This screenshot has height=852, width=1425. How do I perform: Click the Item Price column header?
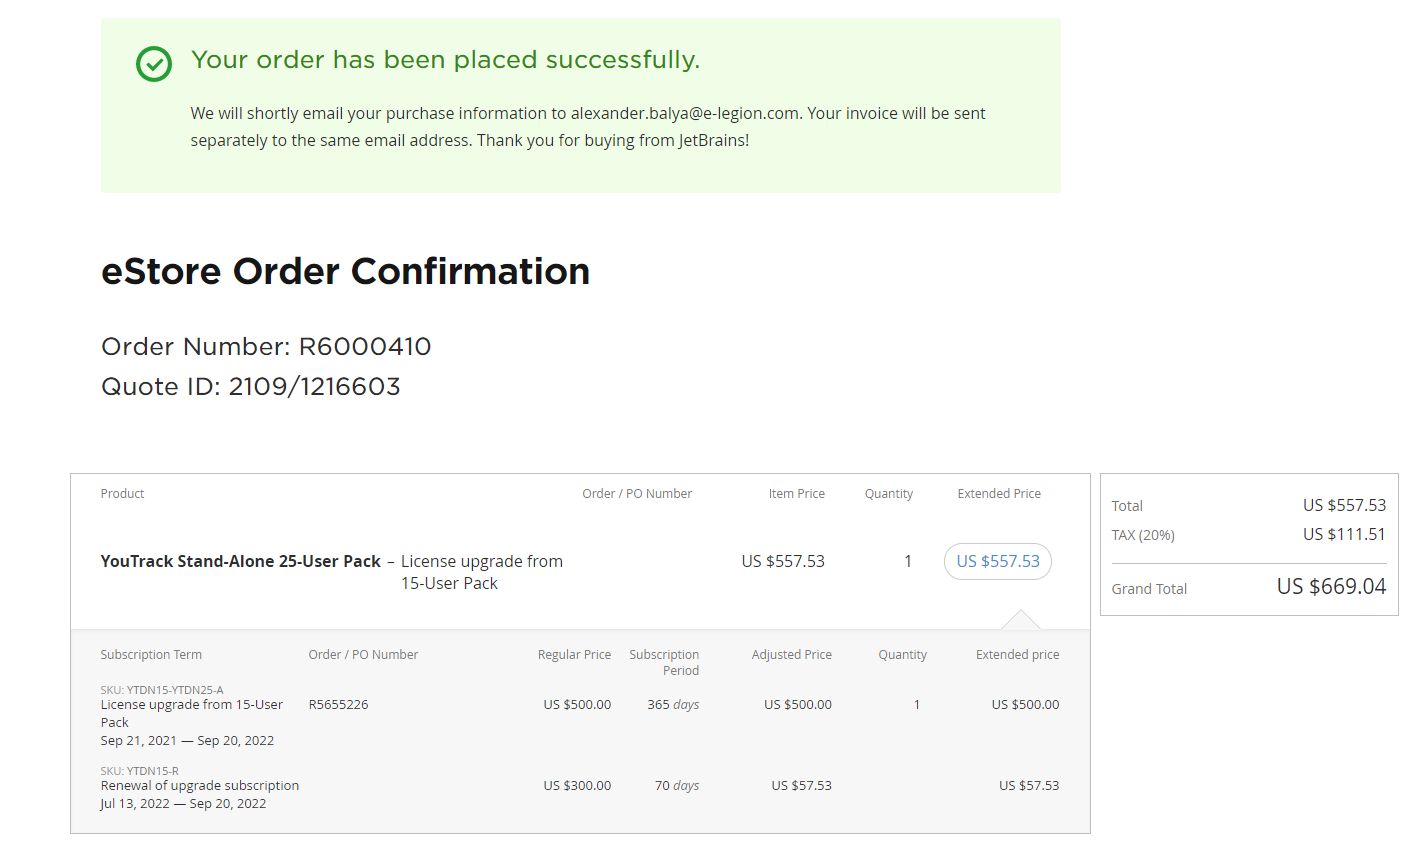(796, 494)
